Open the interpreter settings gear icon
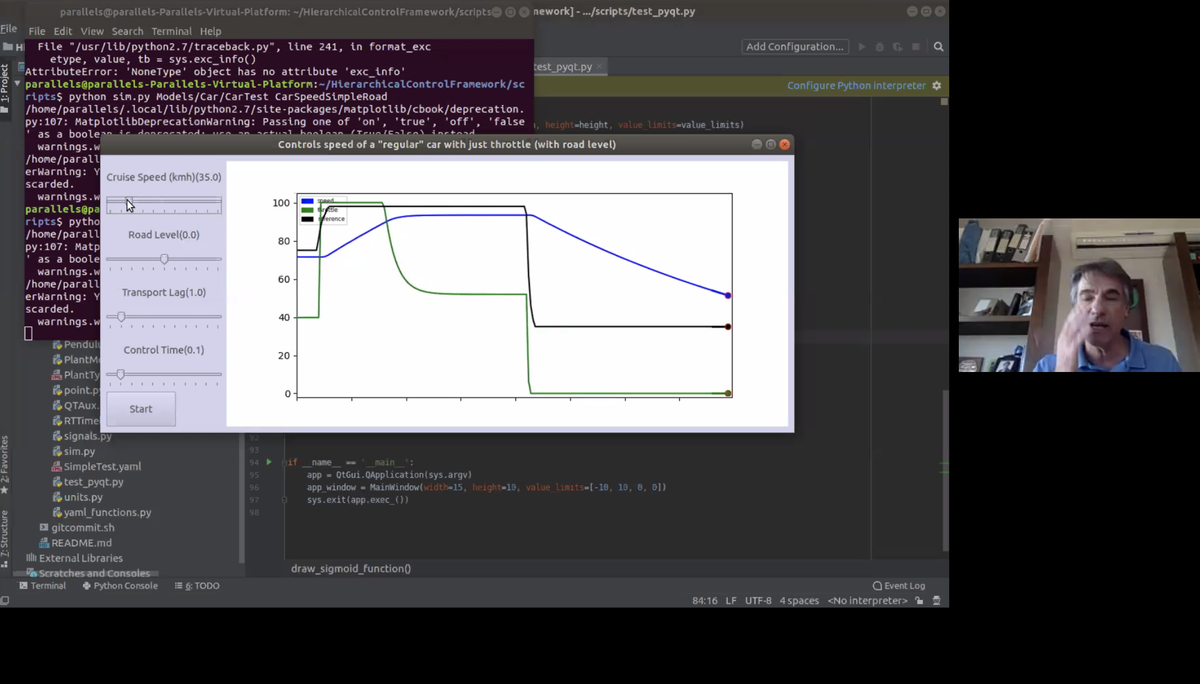 pyautogui.click(x=937, y=86)
